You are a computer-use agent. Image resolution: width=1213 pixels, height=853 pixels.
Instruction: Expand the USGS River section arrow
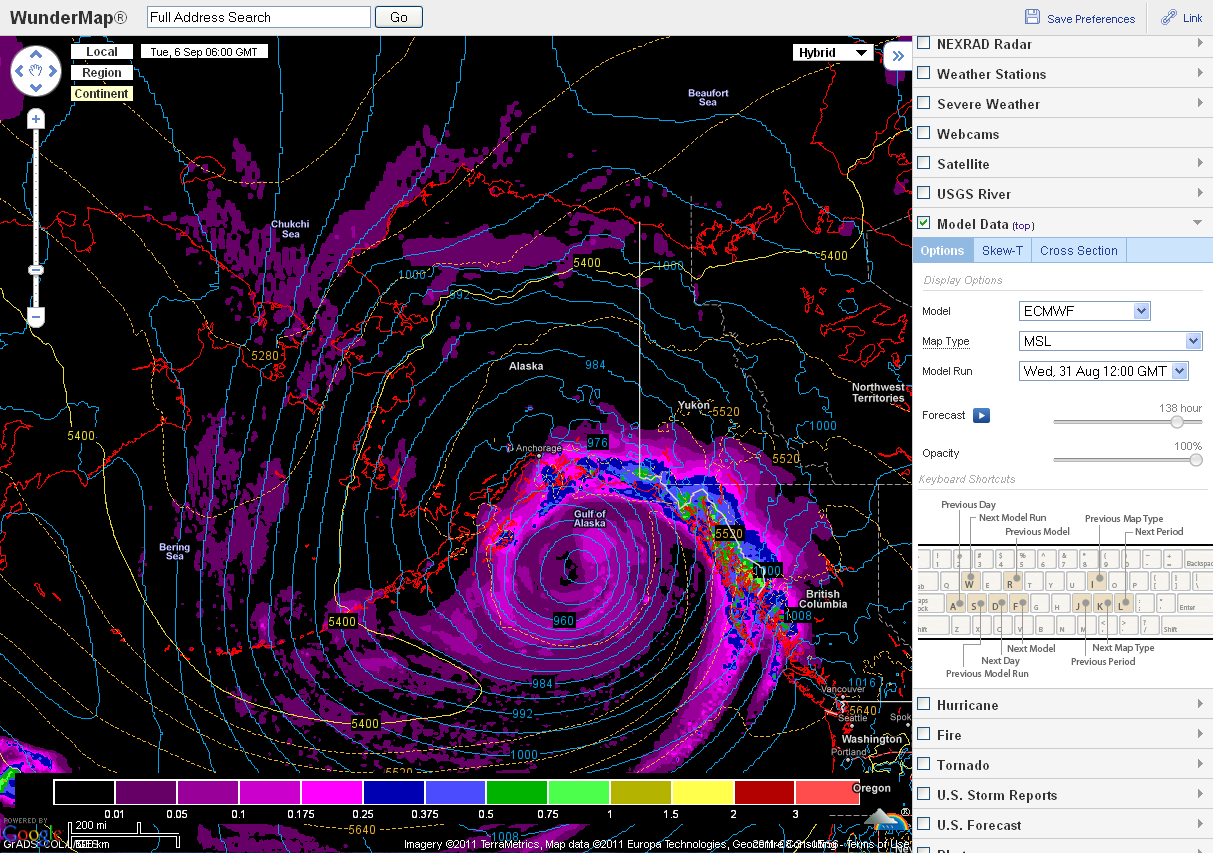coord(1198,193)
